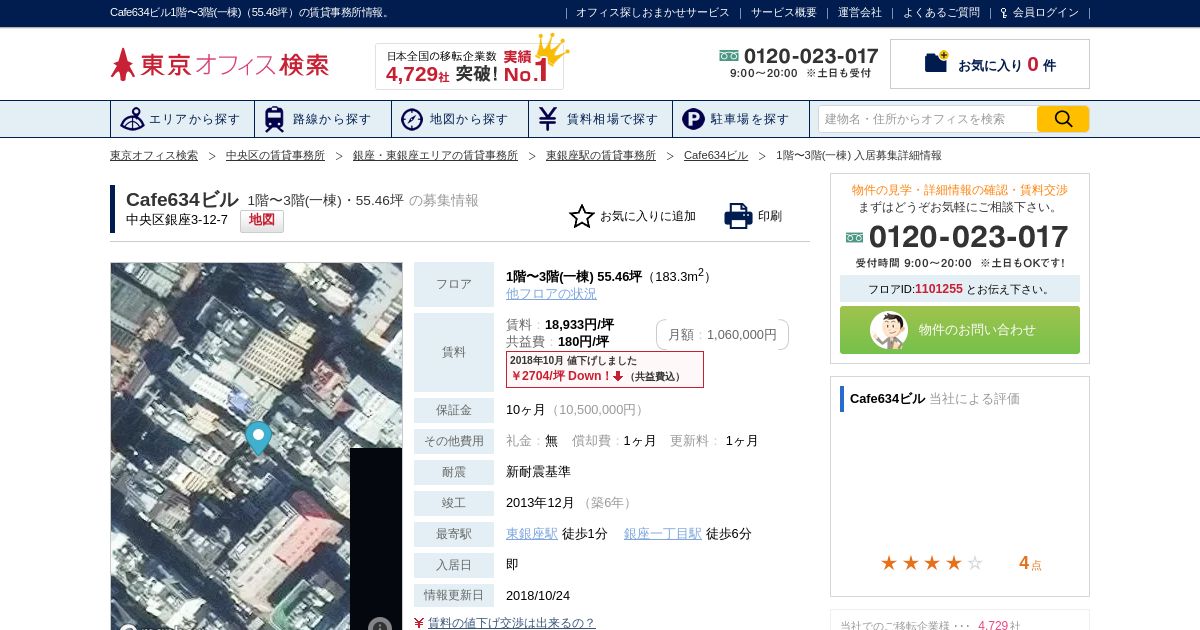Click 印刷 label
The image size is (1200, 630).
(770, 216)
